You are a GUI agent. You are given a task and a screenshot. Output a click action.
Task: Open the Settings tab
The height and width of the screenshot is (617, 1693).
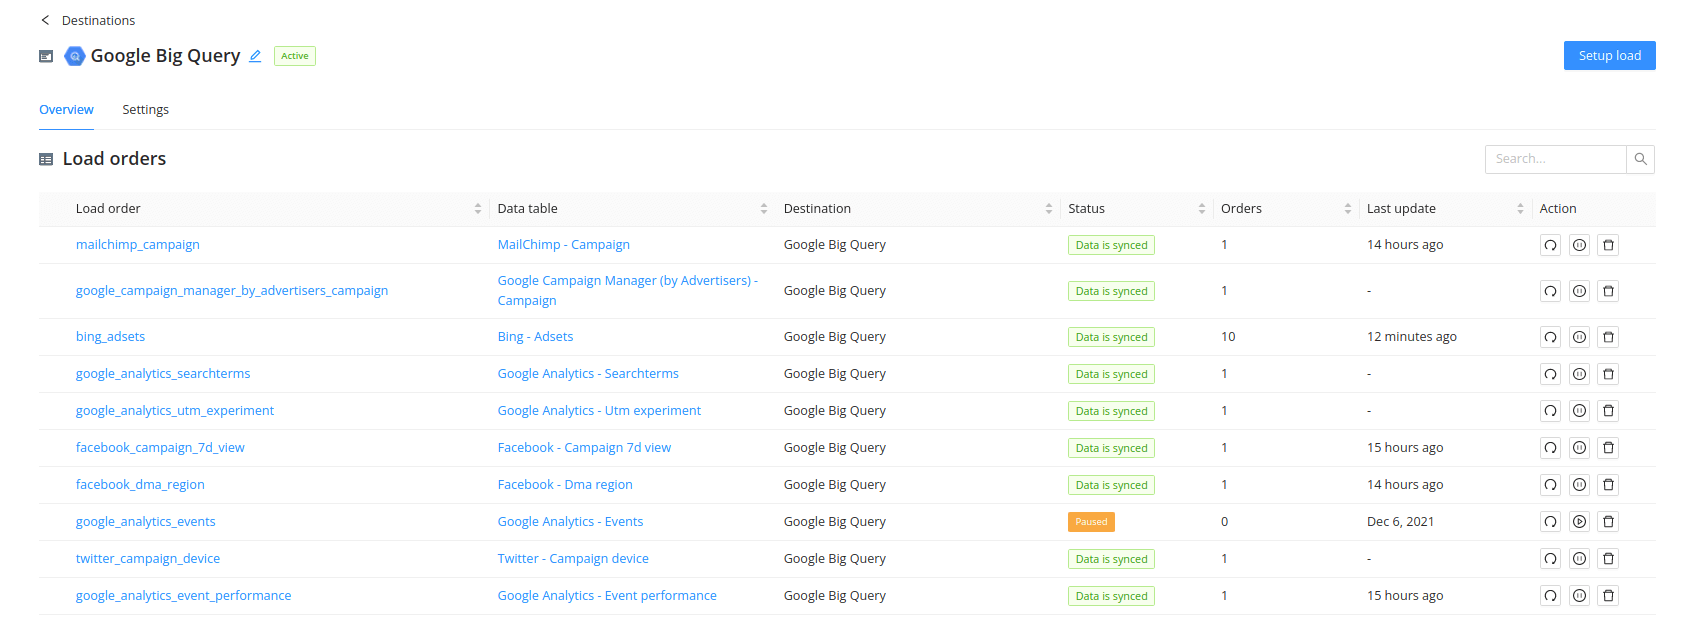[x=145, y=110]
